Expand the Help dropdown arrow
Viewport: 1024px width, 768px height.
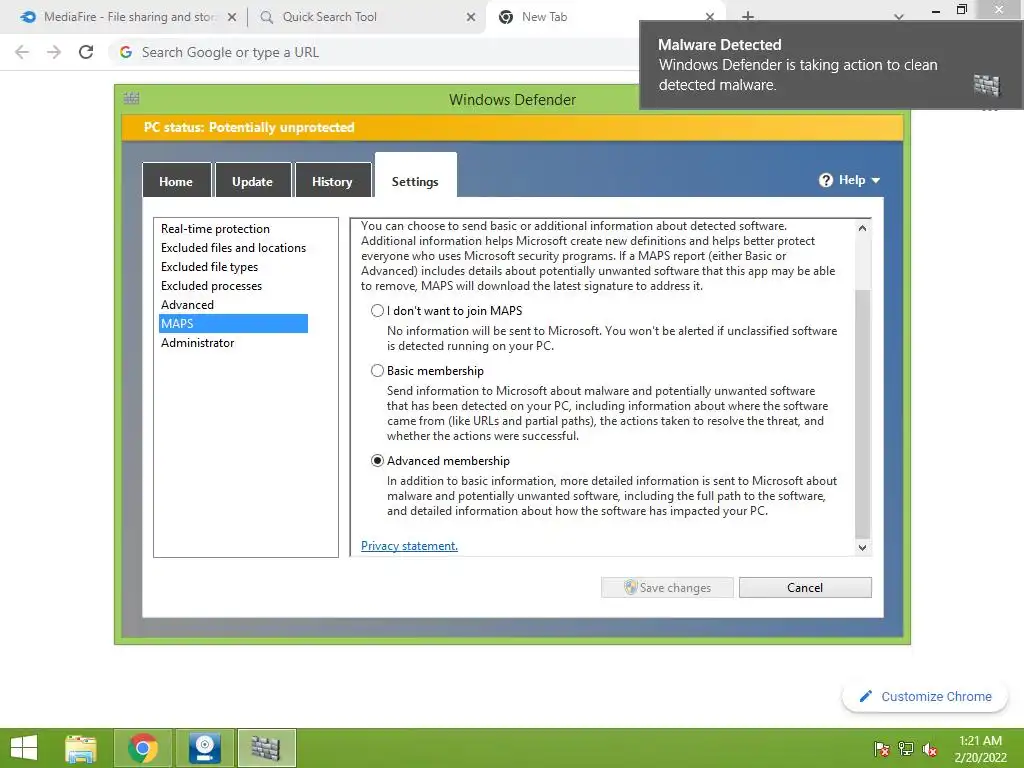tap(876, 180)
